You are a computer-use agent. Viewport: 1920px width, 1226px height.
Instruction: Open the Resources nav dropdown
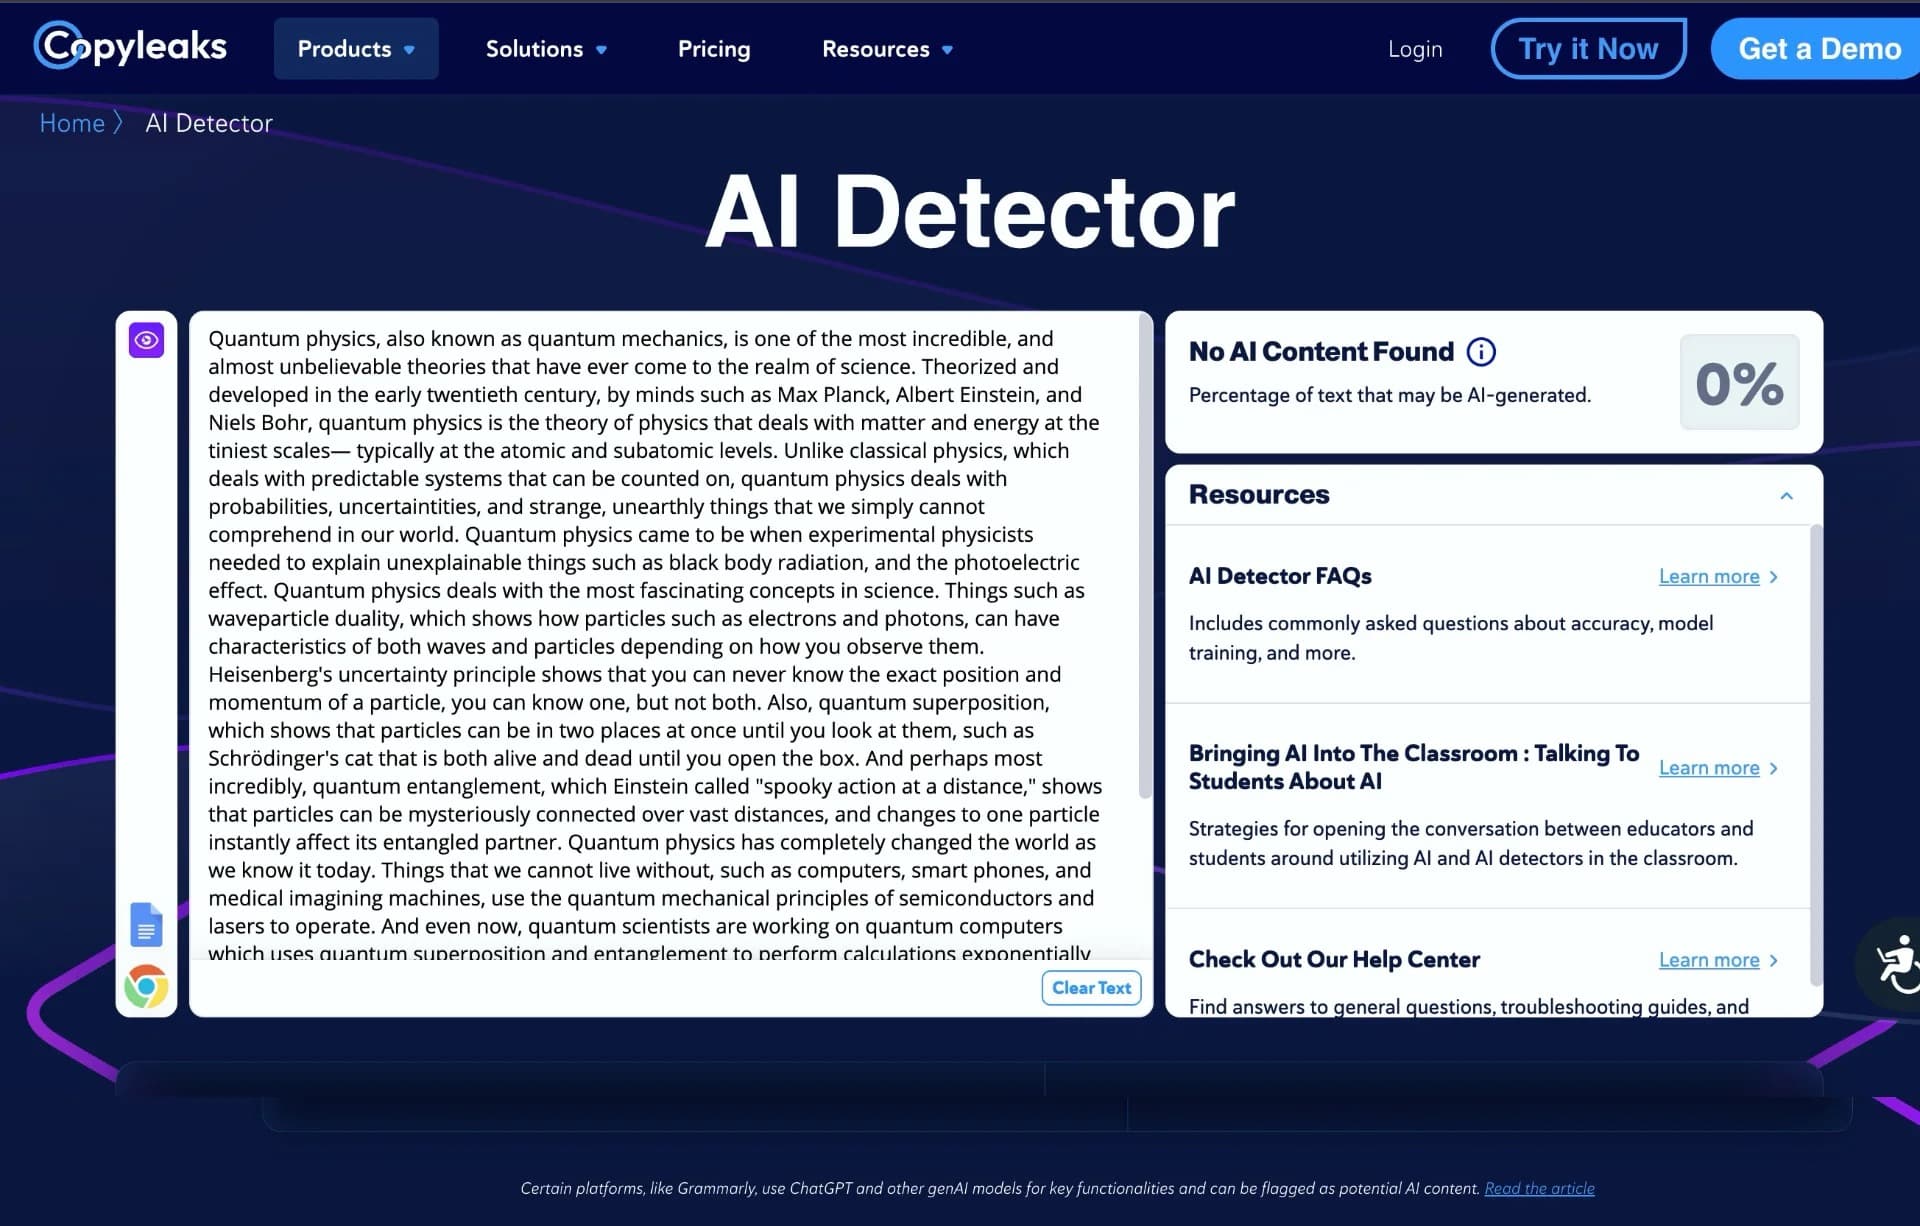click(887, 48)
